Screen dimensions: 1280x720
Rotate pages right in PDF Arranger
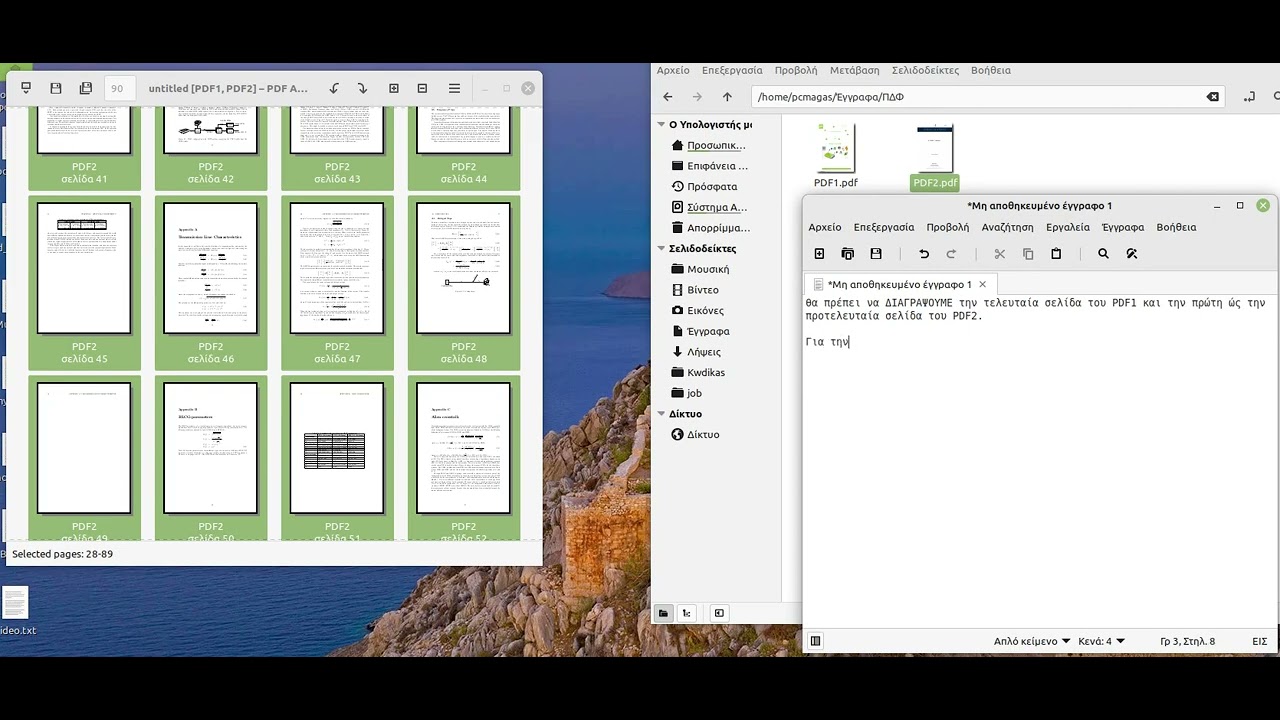(x=362, y=88)
